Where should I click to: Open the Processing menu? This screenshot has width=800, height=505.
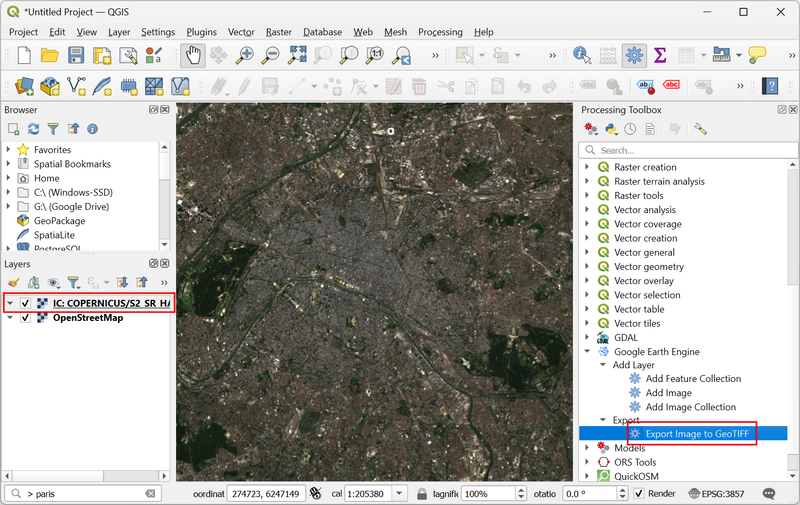pyautogui.click(x=440, y=32)
